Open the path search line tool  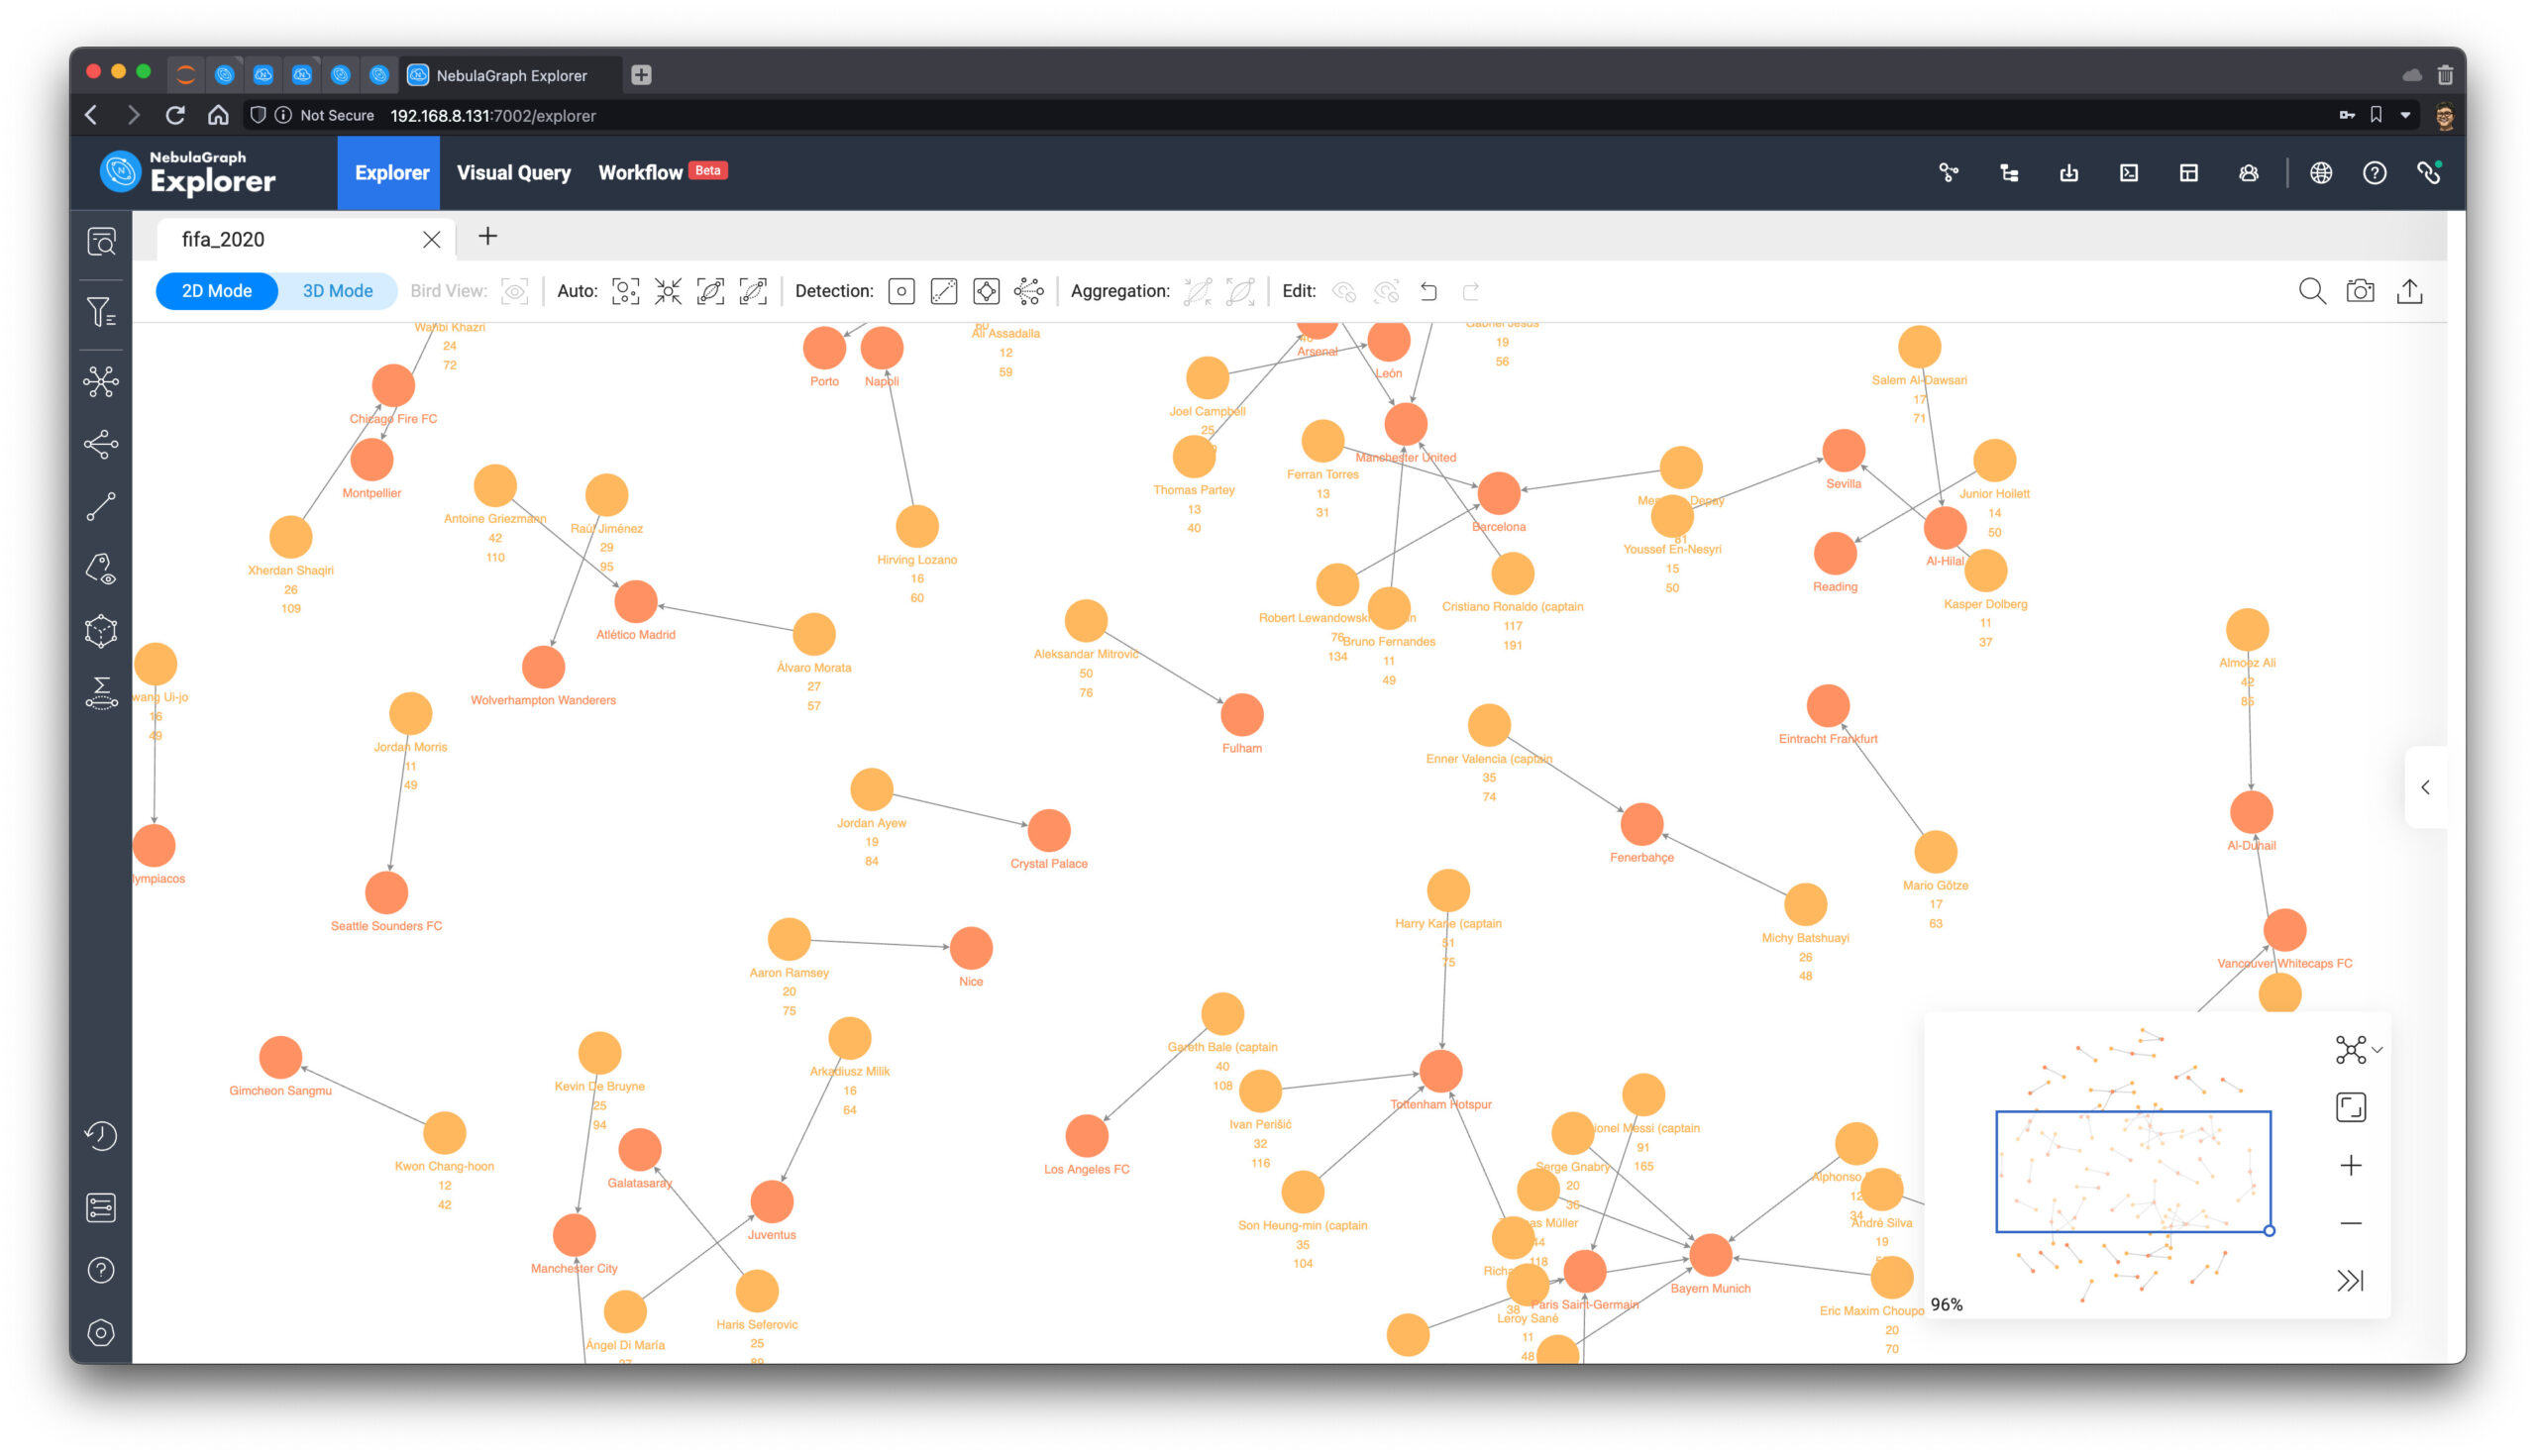[x=101, y=507]
